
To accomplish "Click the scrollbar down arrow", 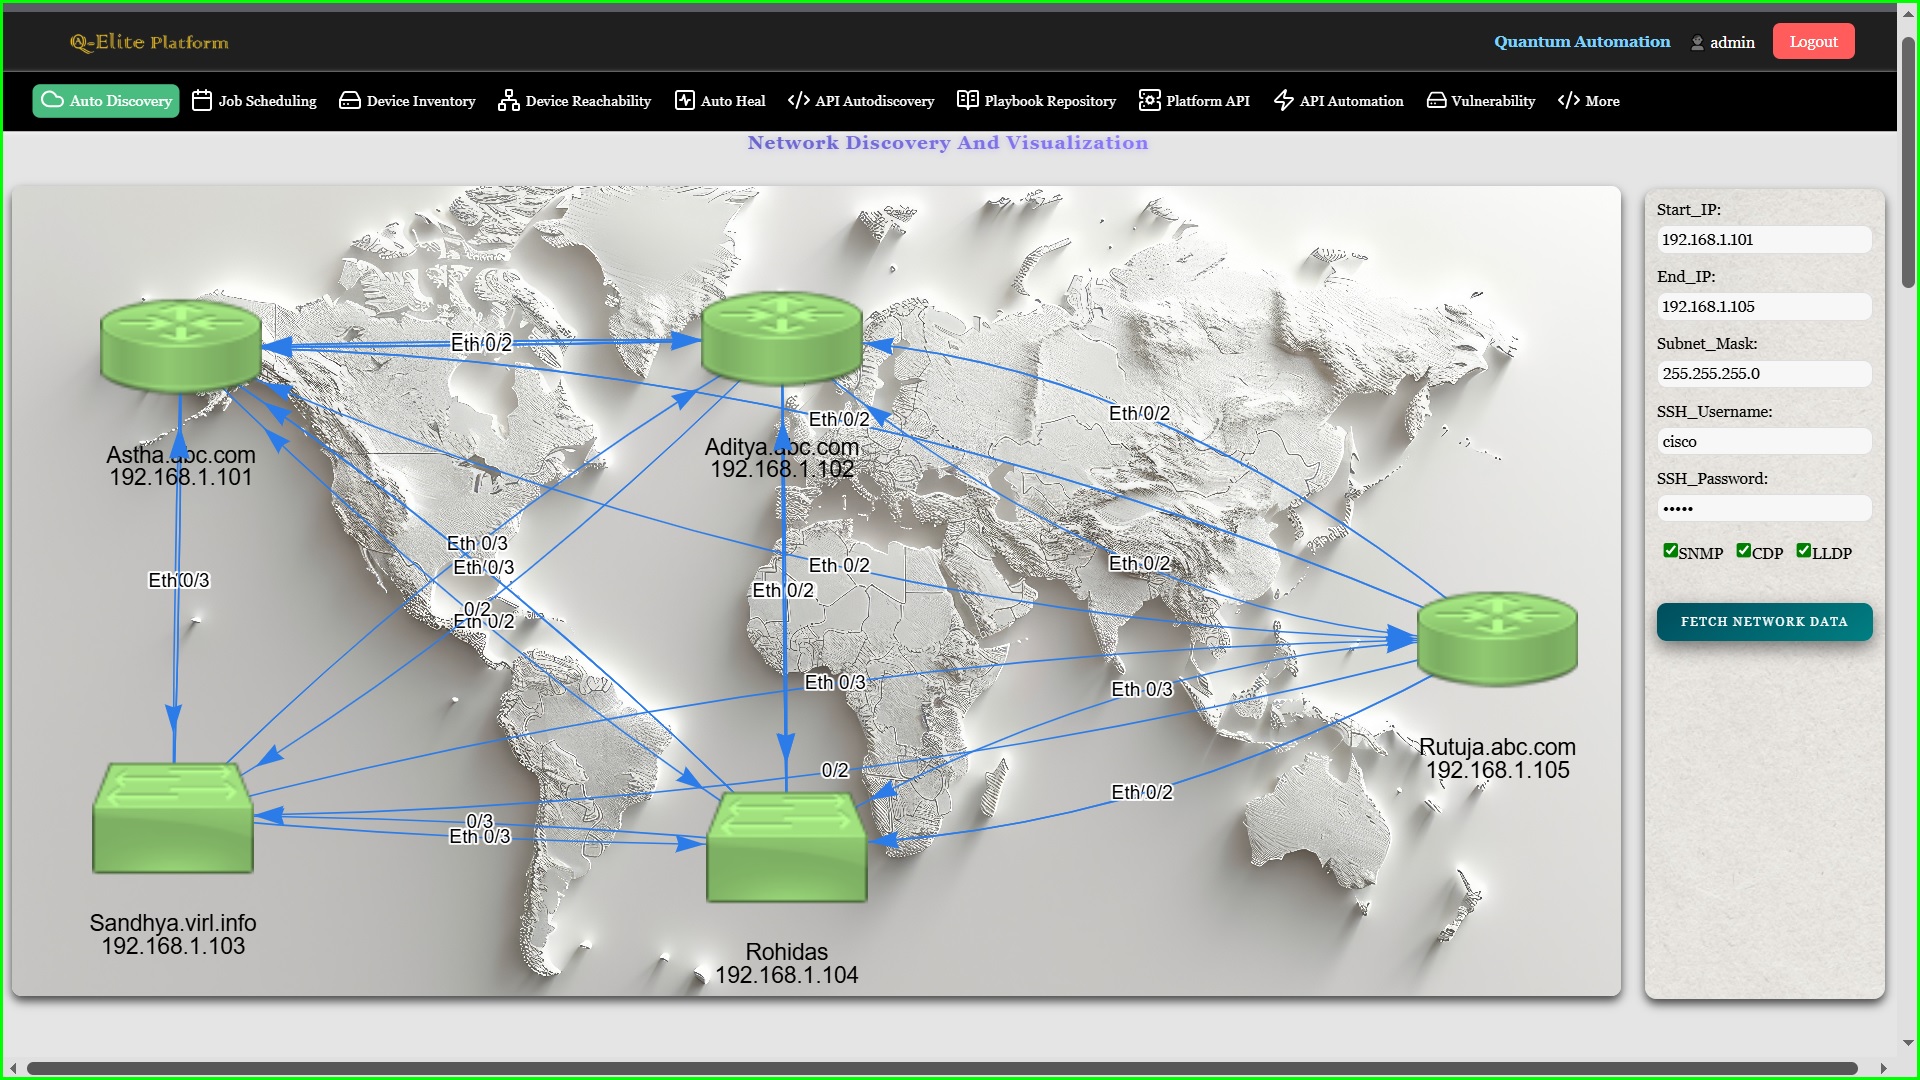I will (1908, 1042).
